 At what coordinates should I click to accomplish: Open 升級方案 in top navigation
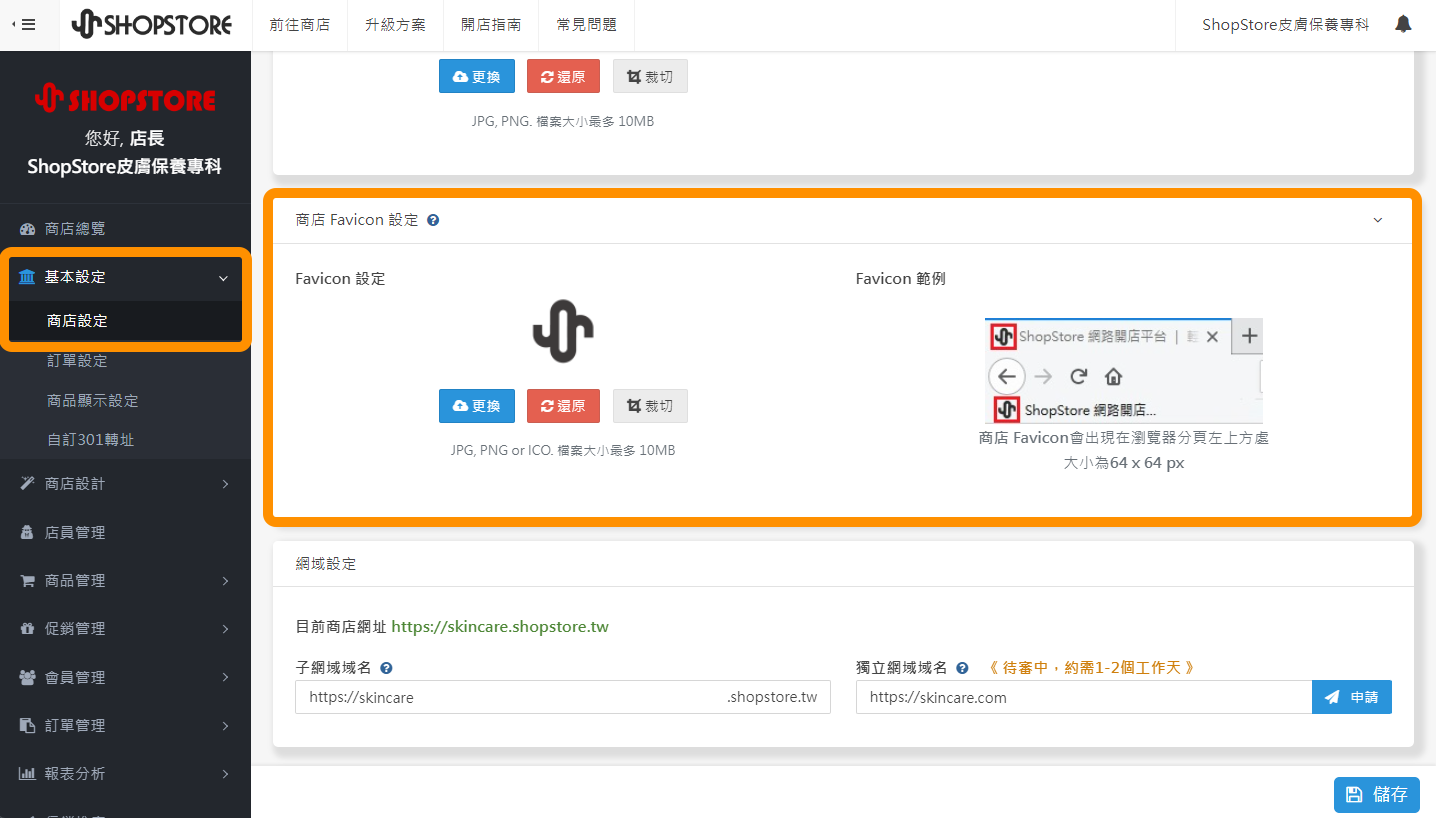(396, 25)
